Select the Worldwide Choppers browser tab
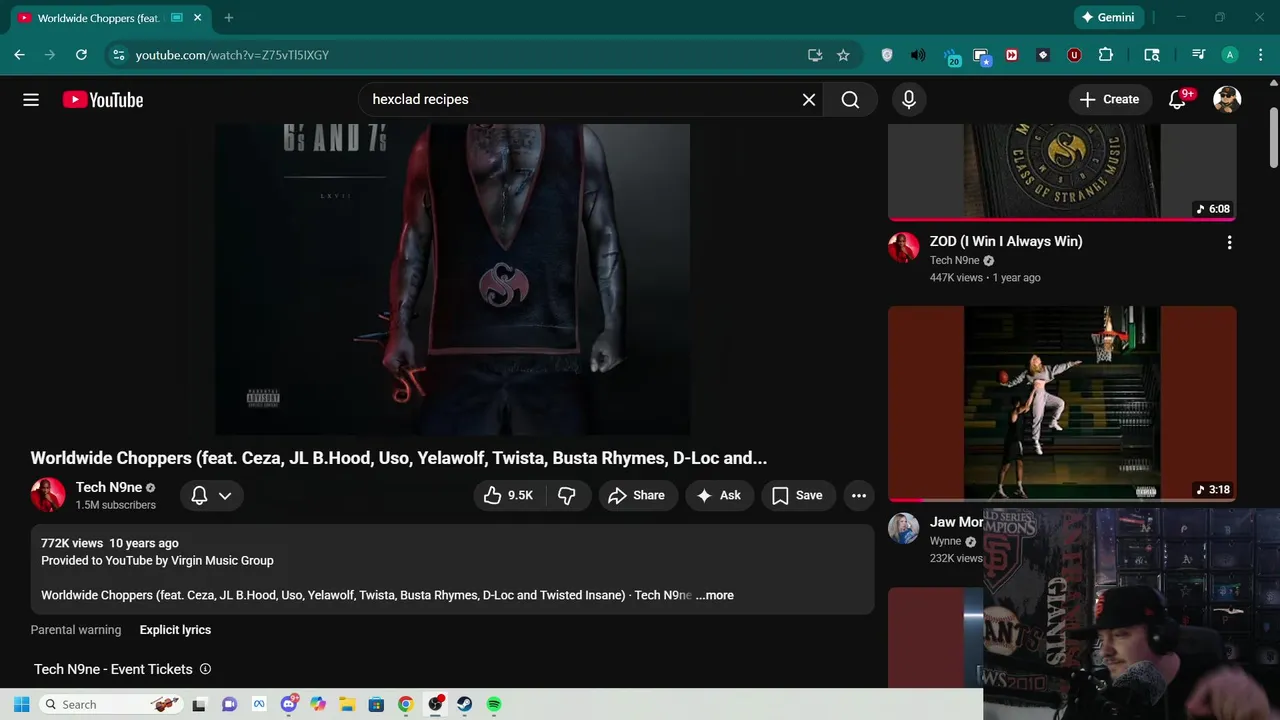1280x720 pixels. pos(100,18)
